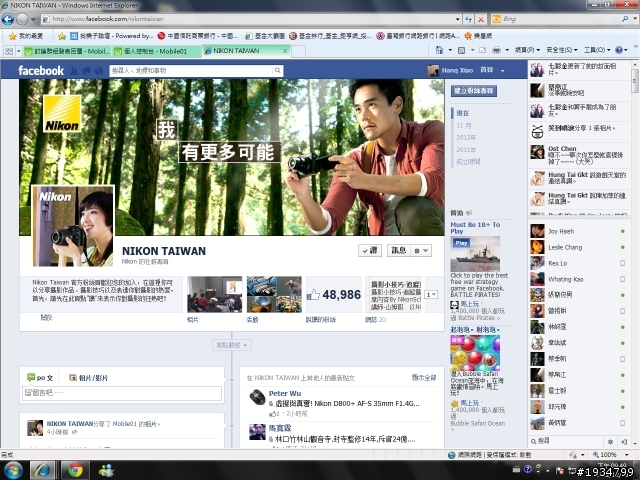Click the Hang Xiao name in the header
The image size is (640, 480).
click(457, 70)
